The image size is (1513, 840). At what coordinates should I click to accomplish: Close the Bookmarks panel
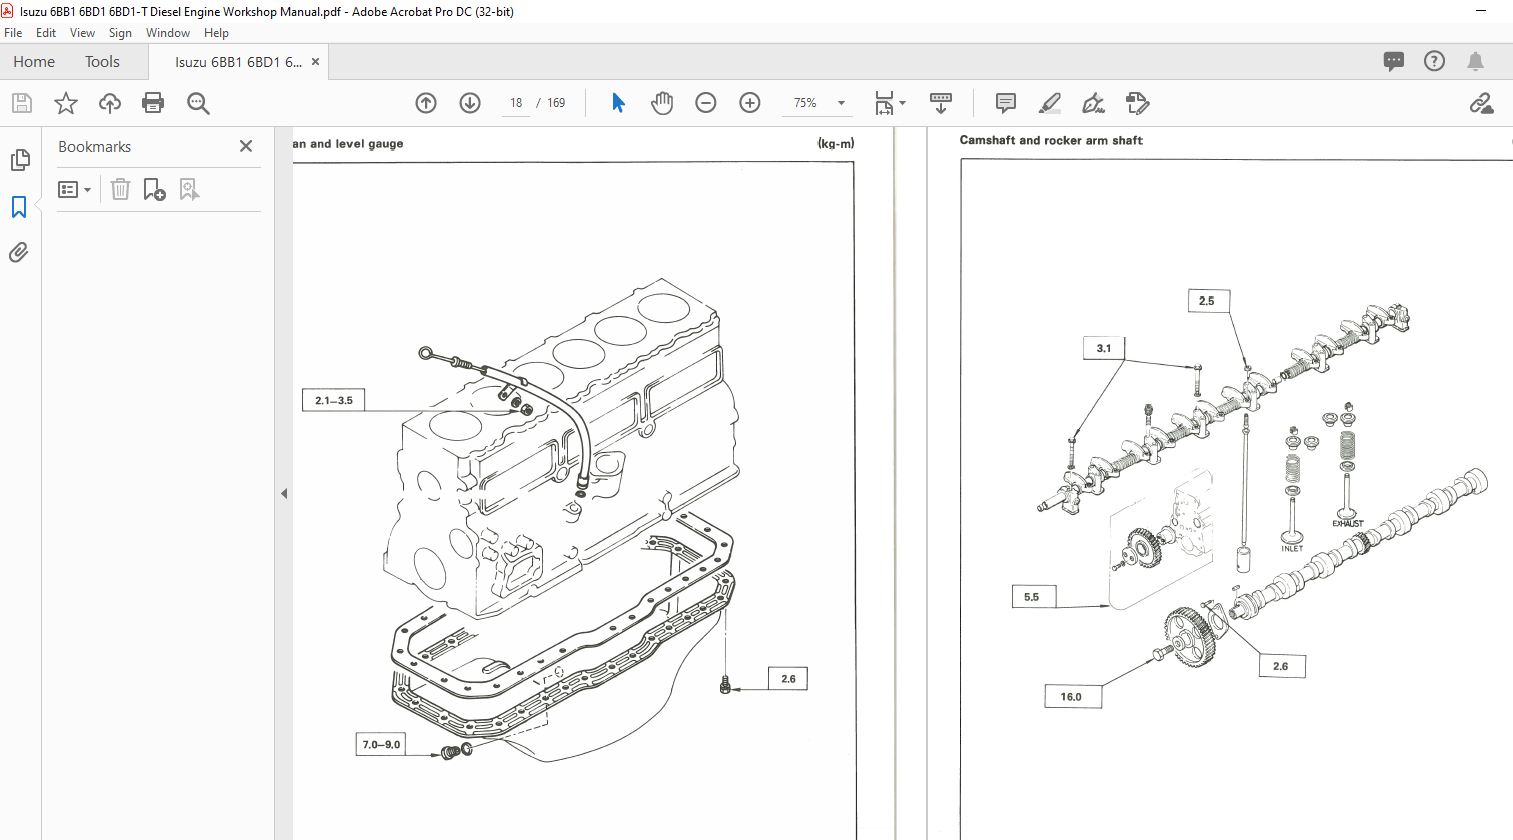[x=246, y=146]
